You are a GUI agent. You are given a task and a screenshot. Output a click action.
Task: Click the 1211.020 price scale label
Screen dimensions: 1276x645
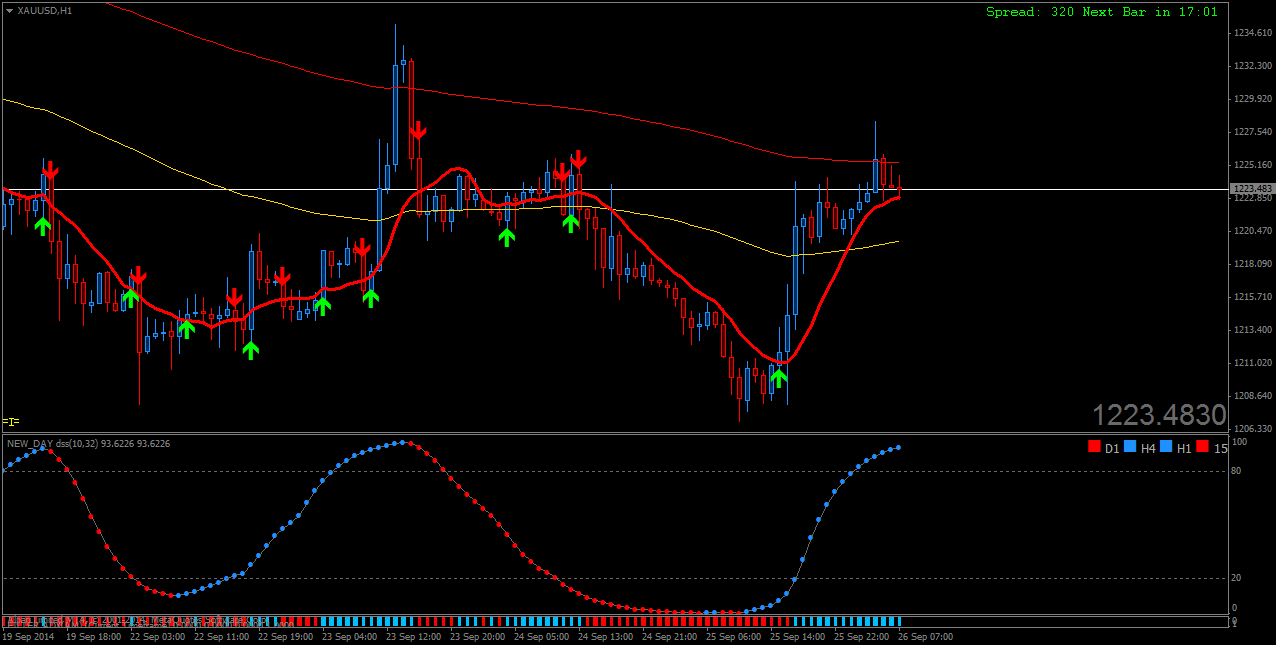point(1252,363)
